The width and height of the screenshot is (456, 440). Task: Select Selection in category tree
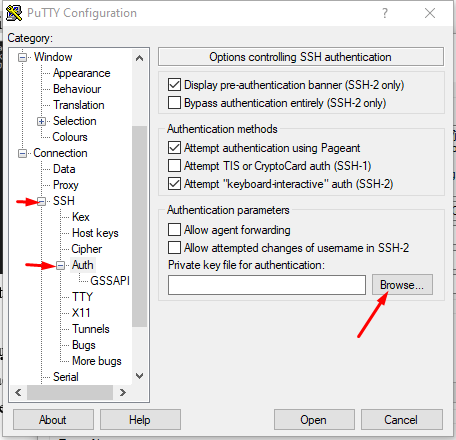(75, 121)
